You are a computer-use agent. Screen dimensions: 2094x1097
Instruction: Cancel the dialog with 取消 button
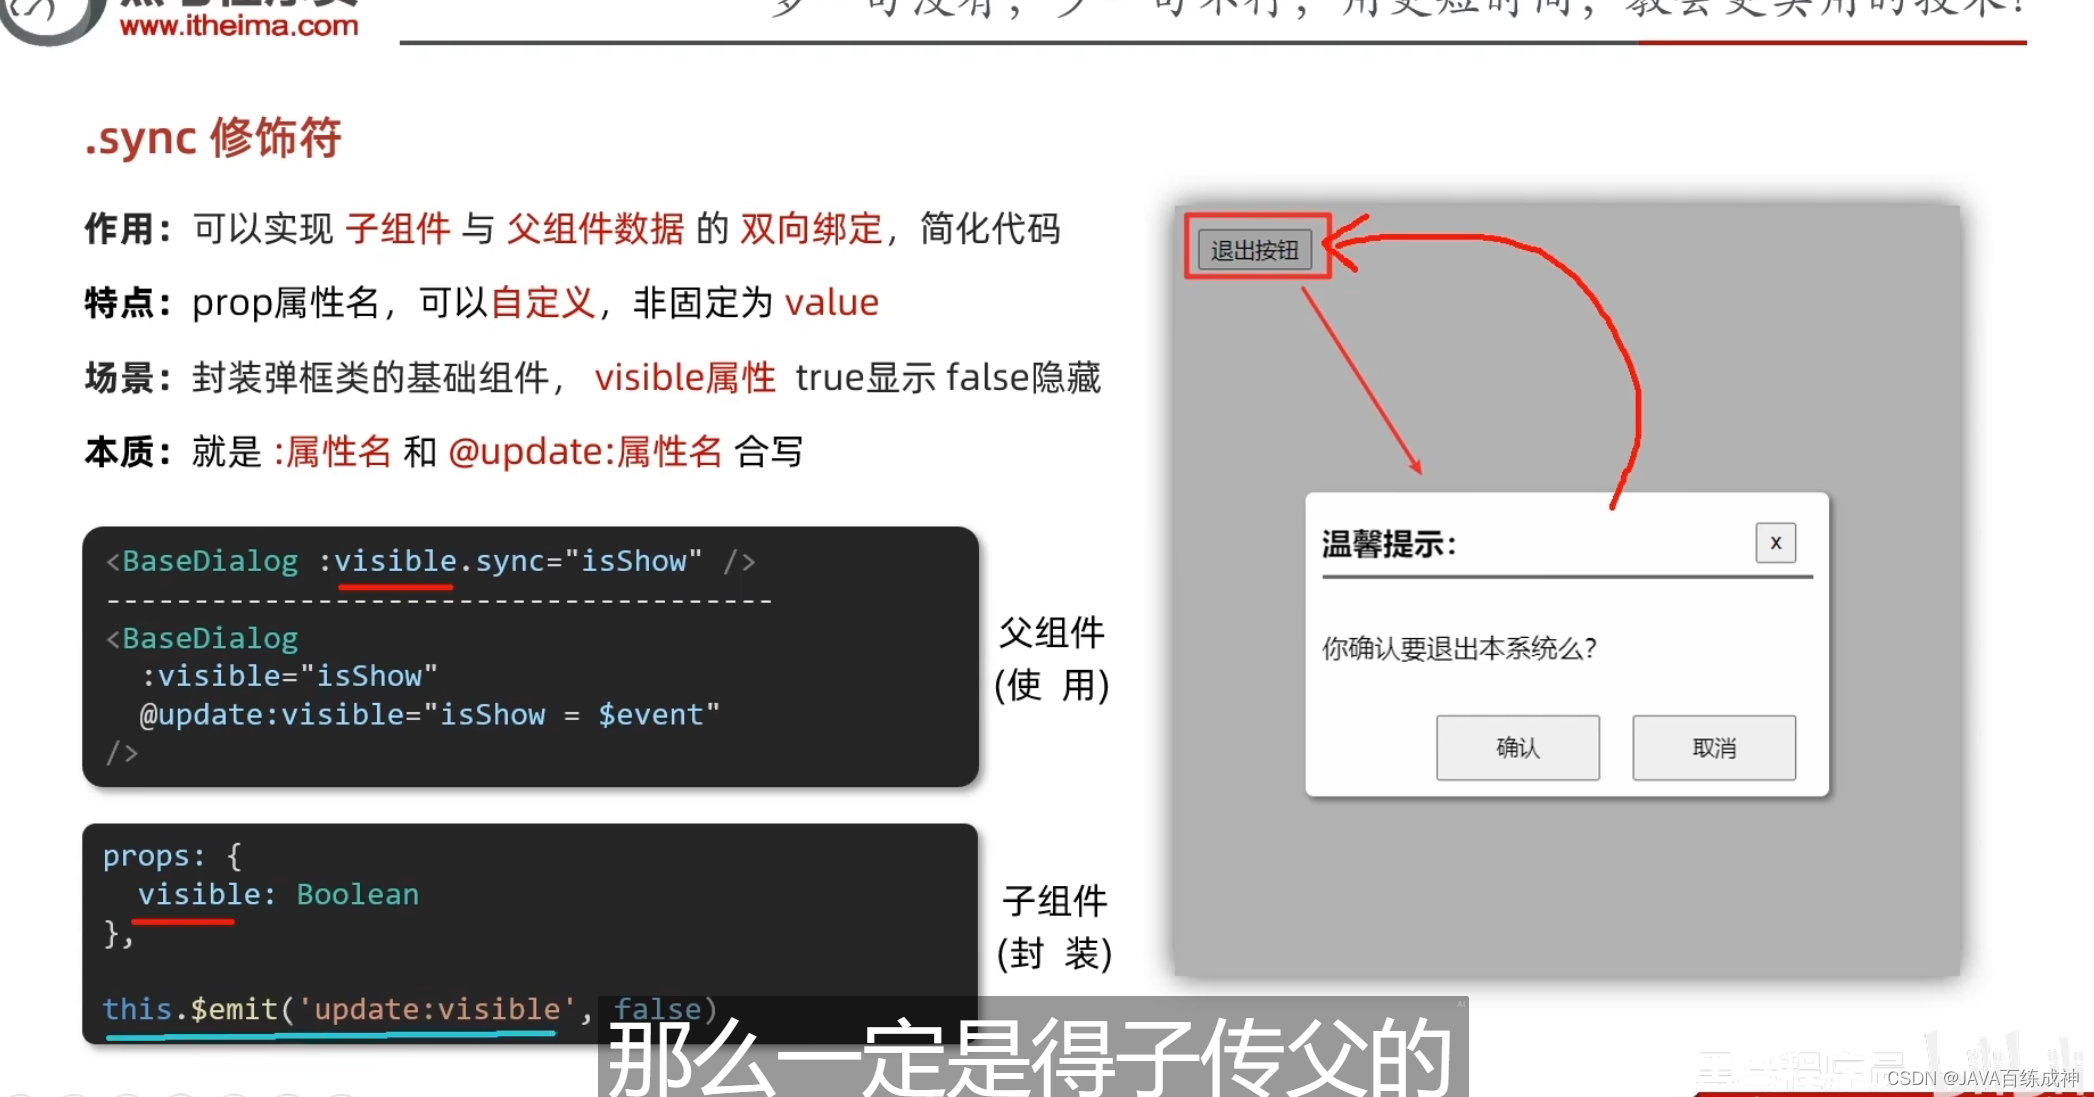1714,747
